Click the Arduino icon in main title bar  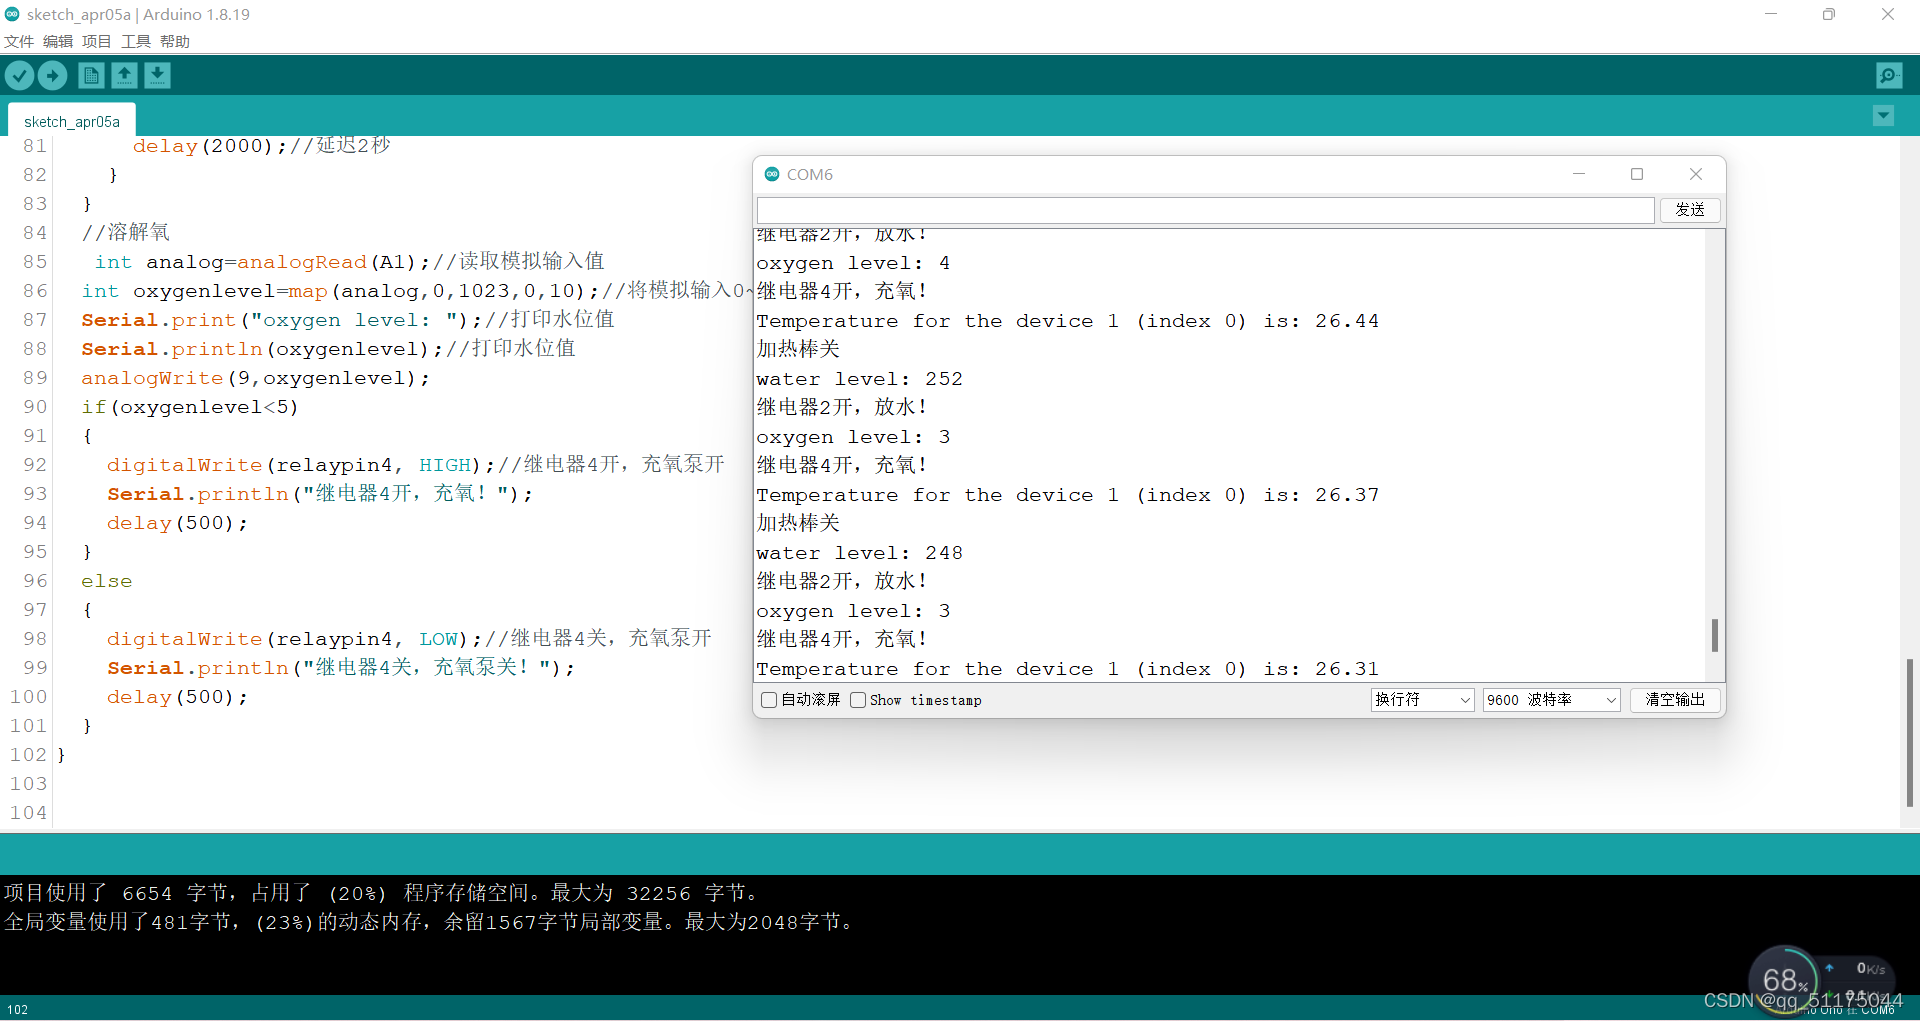coord(12,14)
